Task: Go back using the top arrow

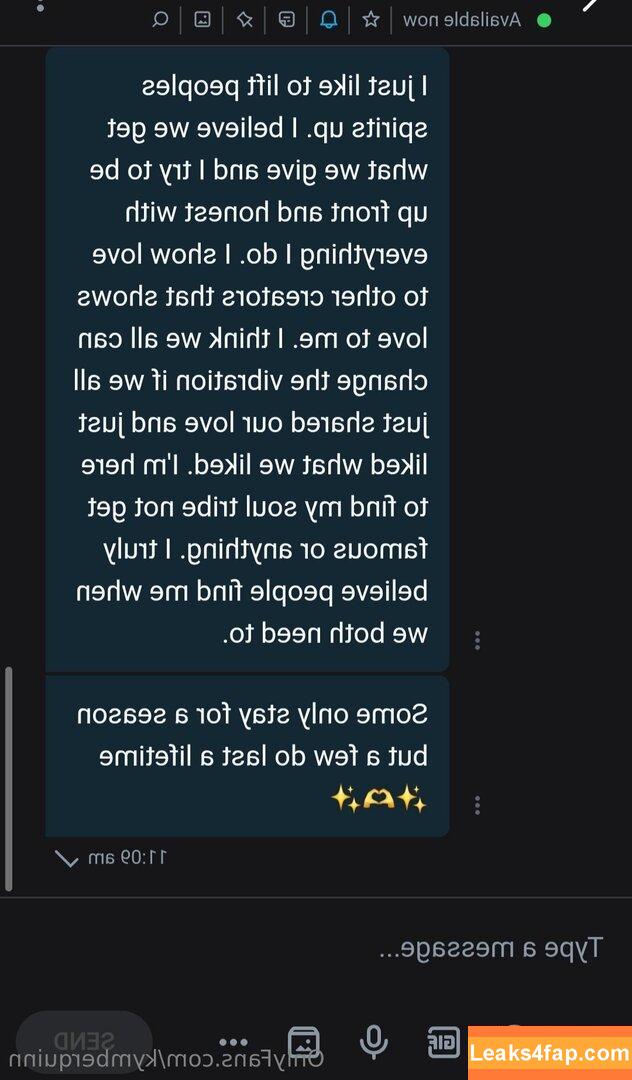Action: [x=592, y=6]
